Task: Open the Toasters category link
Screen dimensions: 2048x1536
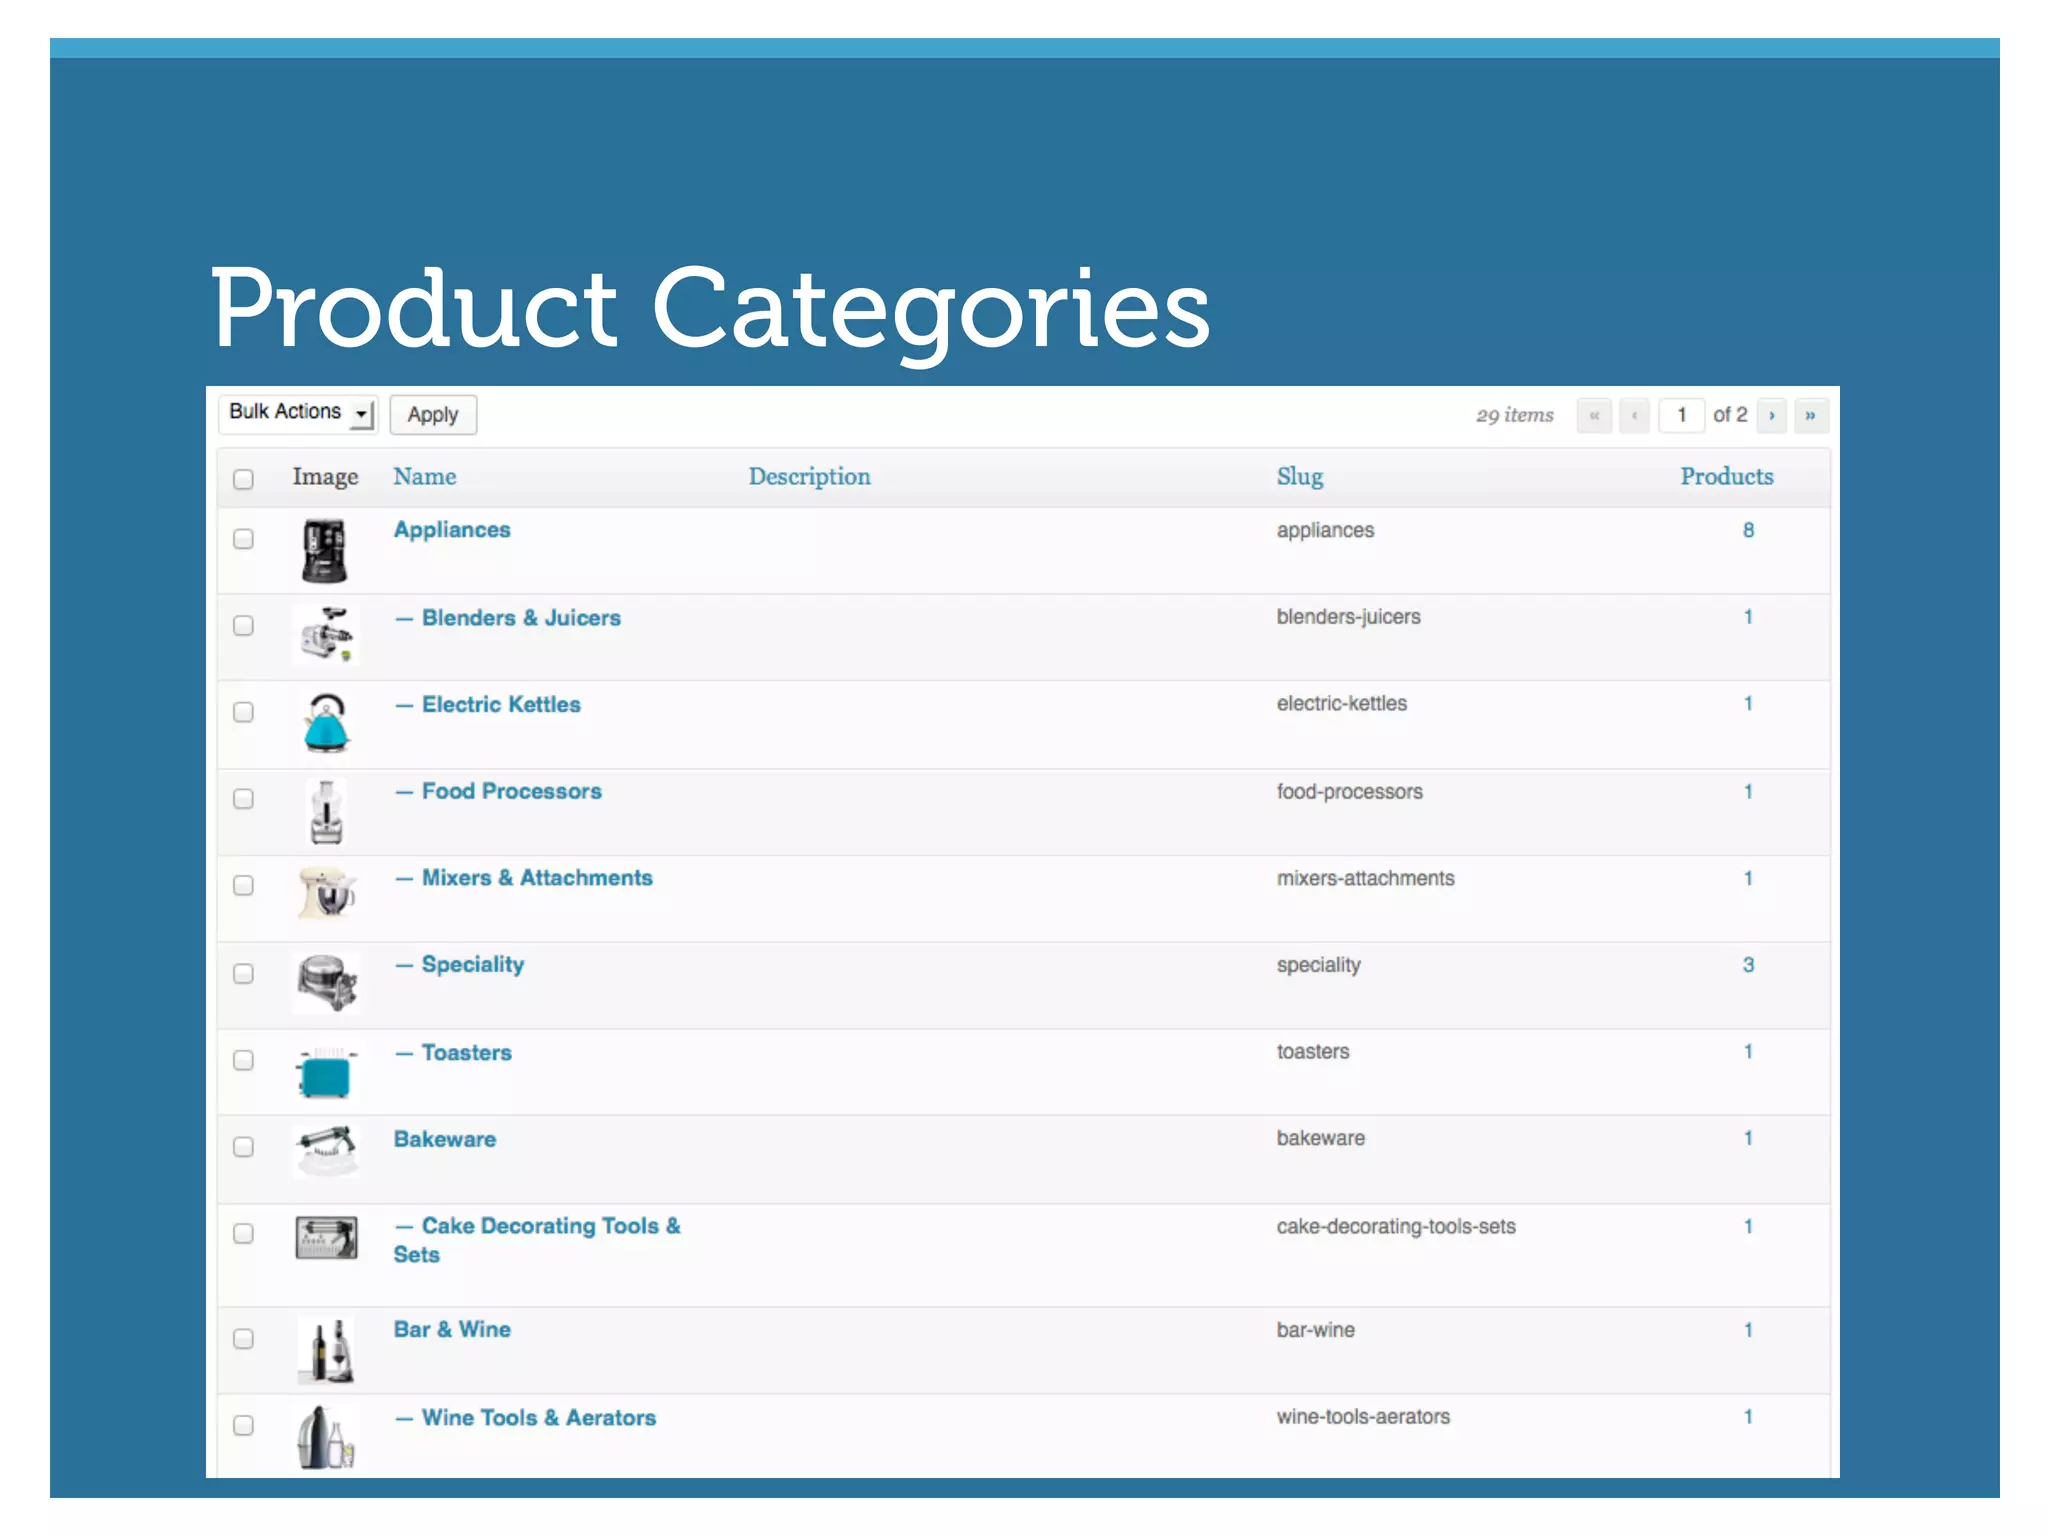Action: tap(467, 1052)
